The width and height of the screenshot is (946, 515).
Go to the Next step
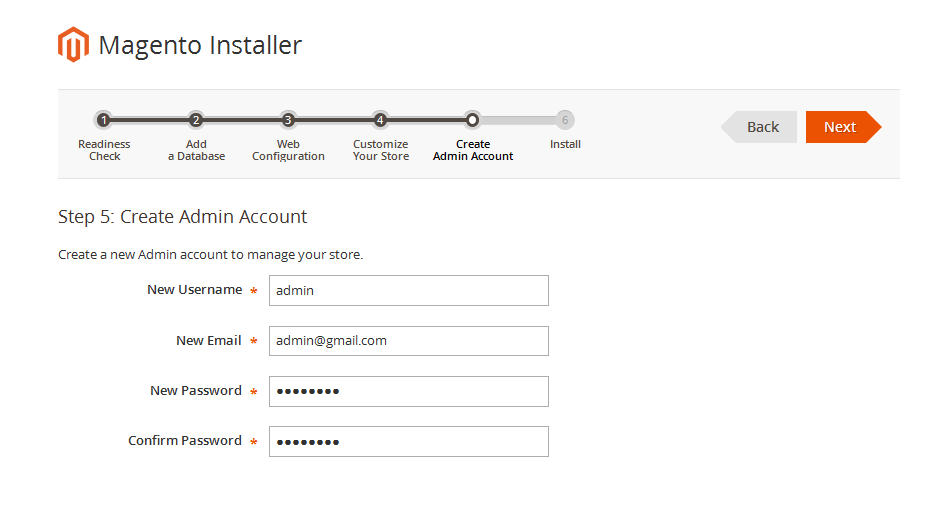point(843,127)
